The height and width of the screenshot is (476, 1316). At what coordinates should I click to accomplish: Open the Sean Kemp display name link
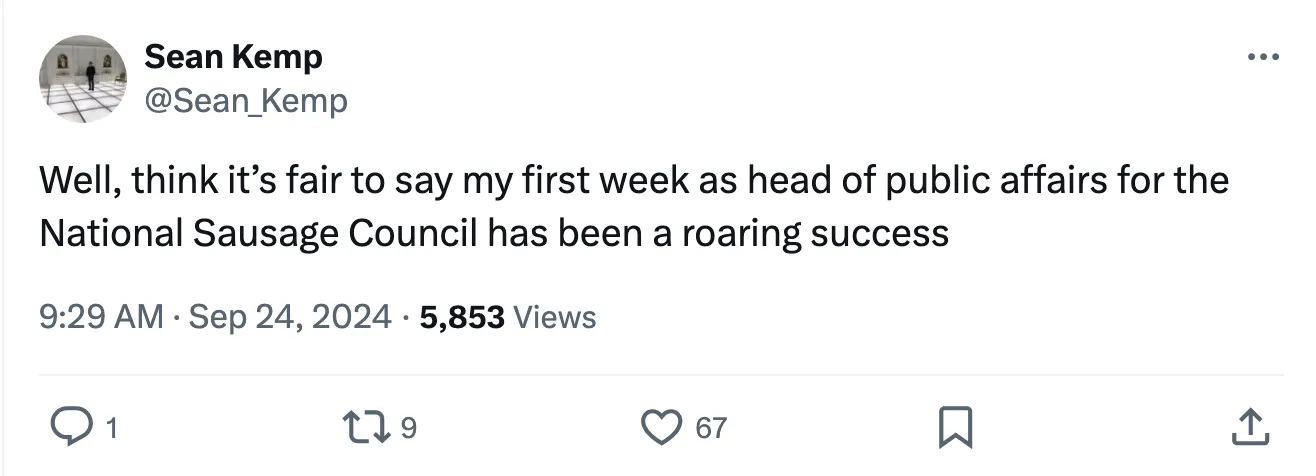[234, 57]
